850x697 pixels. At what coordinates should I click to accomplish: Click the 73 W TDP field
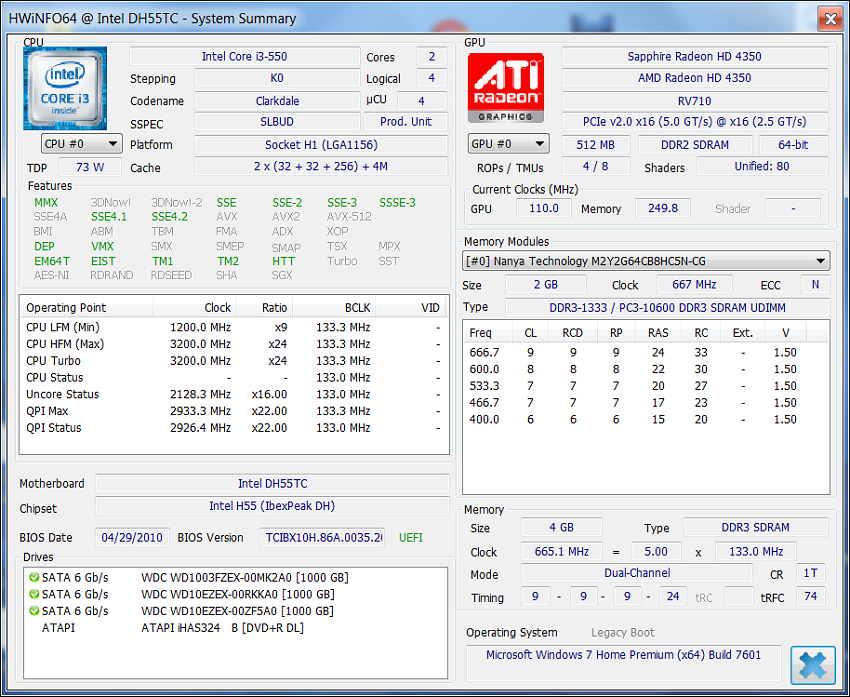tap(90, 167)
